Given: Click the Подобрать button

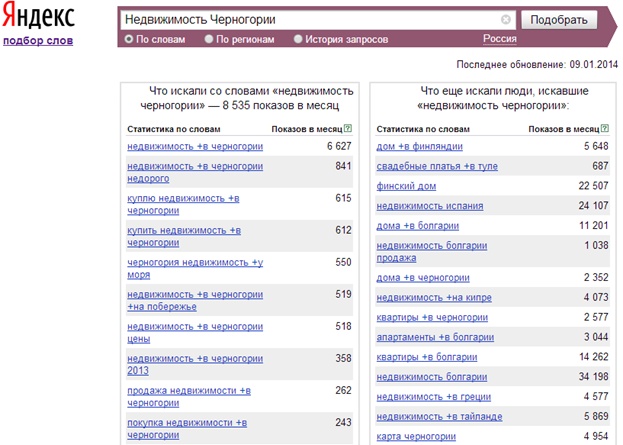Looking at the screenshot, I should (559, 20).
